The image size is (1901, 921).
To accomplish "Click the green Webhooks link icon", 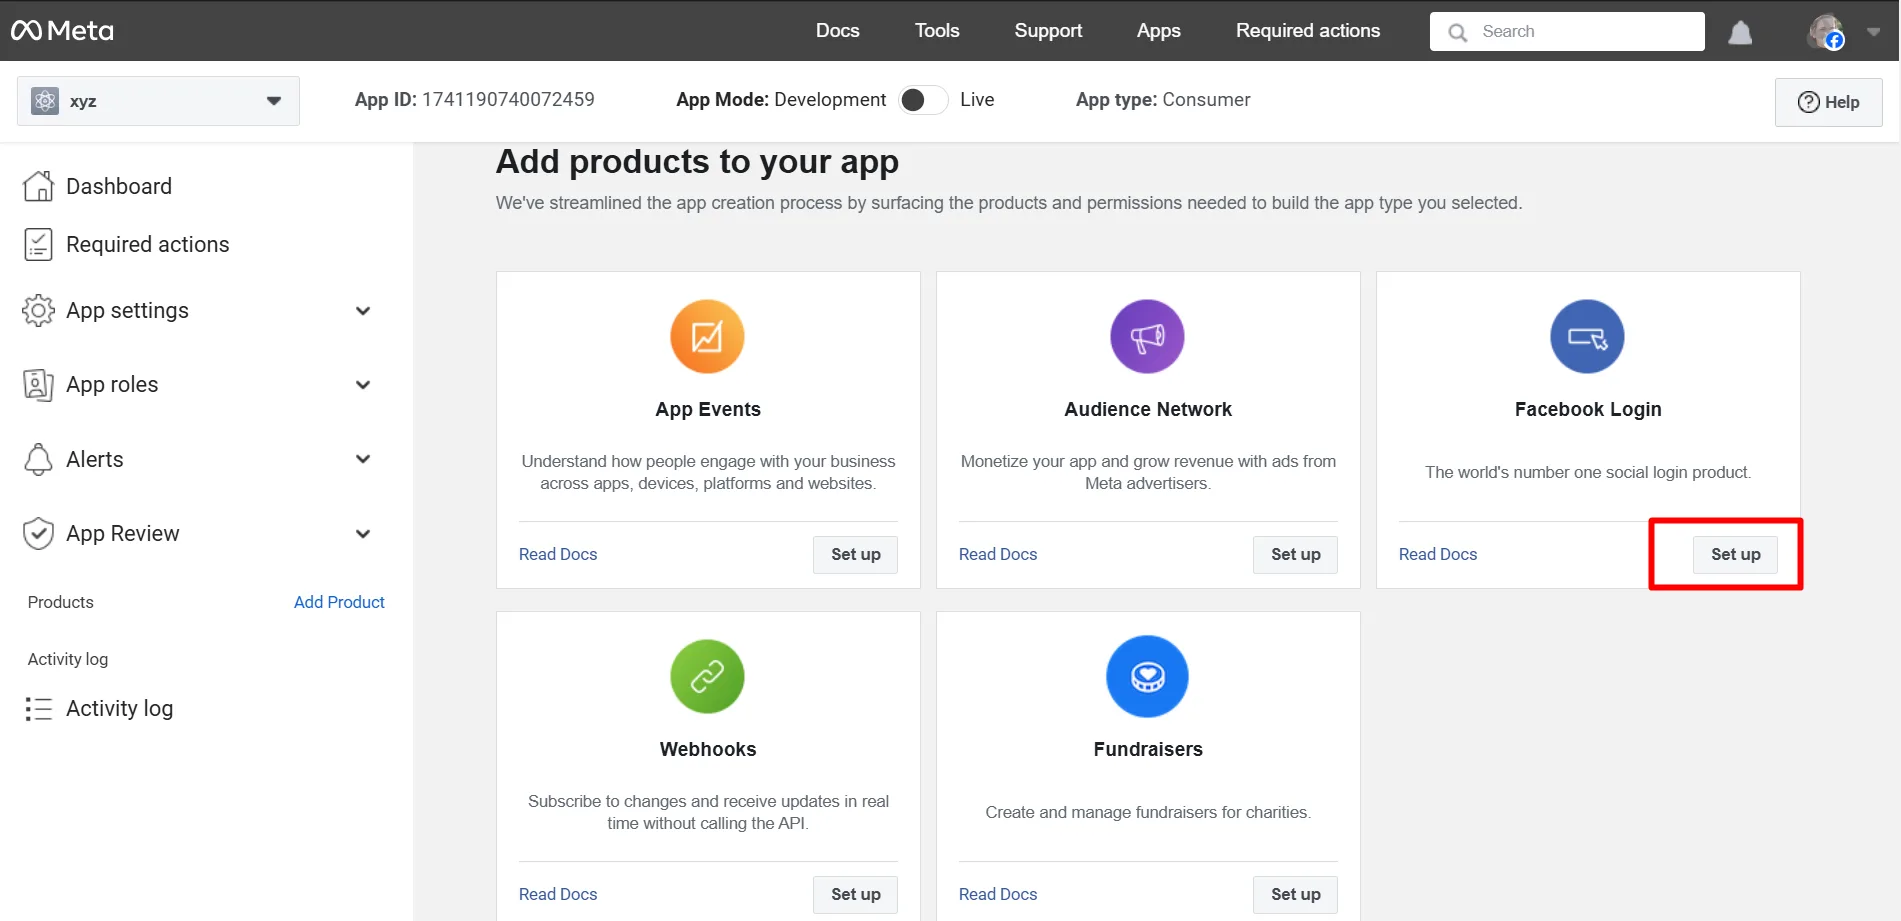I will [707, 677].
